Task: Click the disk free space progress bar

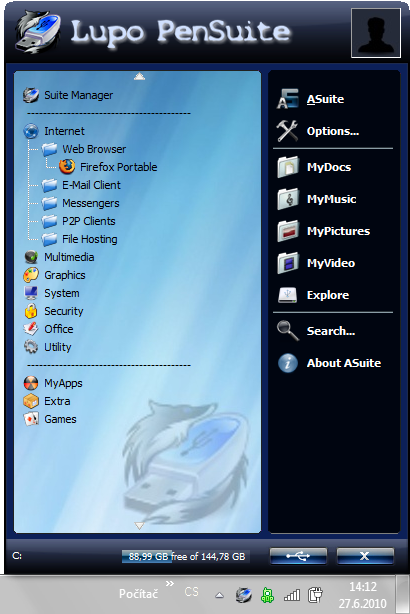Action: coord(186,556)
